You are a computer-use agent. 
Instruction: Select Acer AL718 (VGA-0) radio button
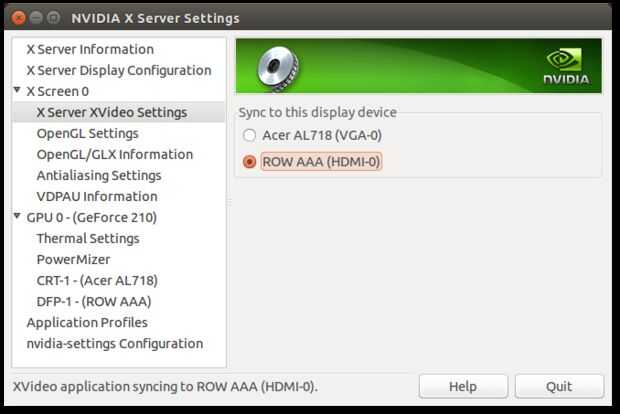pyautogui.click(x=250, y=135)
